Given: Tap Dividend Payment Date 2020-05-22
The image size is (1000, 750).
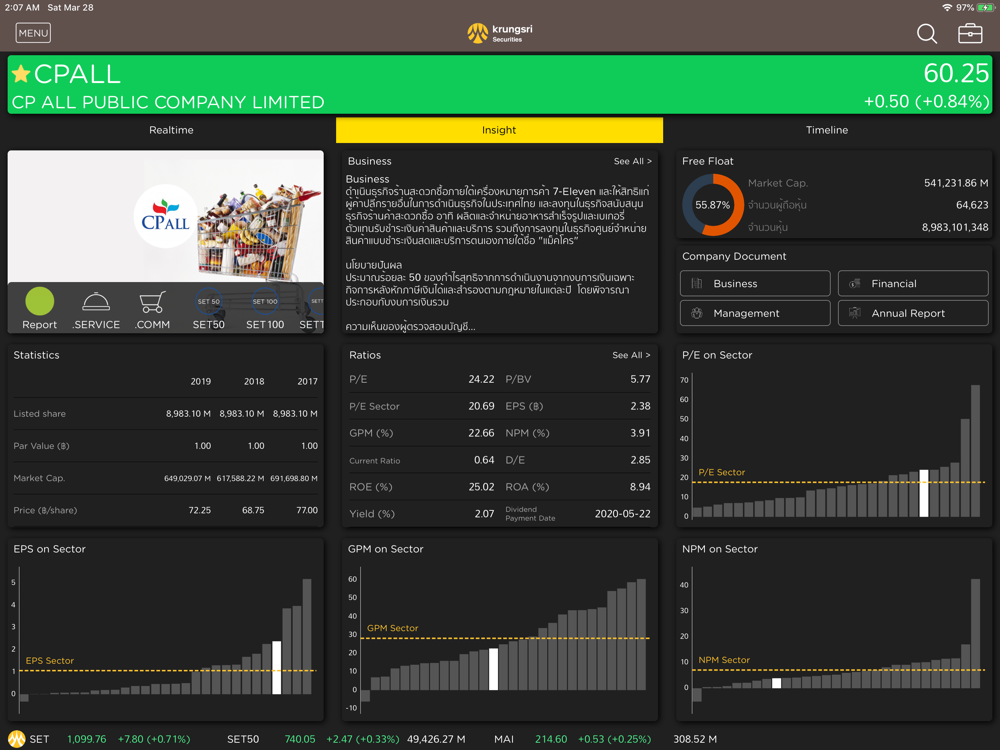Looking at the screenshot, I should click(622, 514).
